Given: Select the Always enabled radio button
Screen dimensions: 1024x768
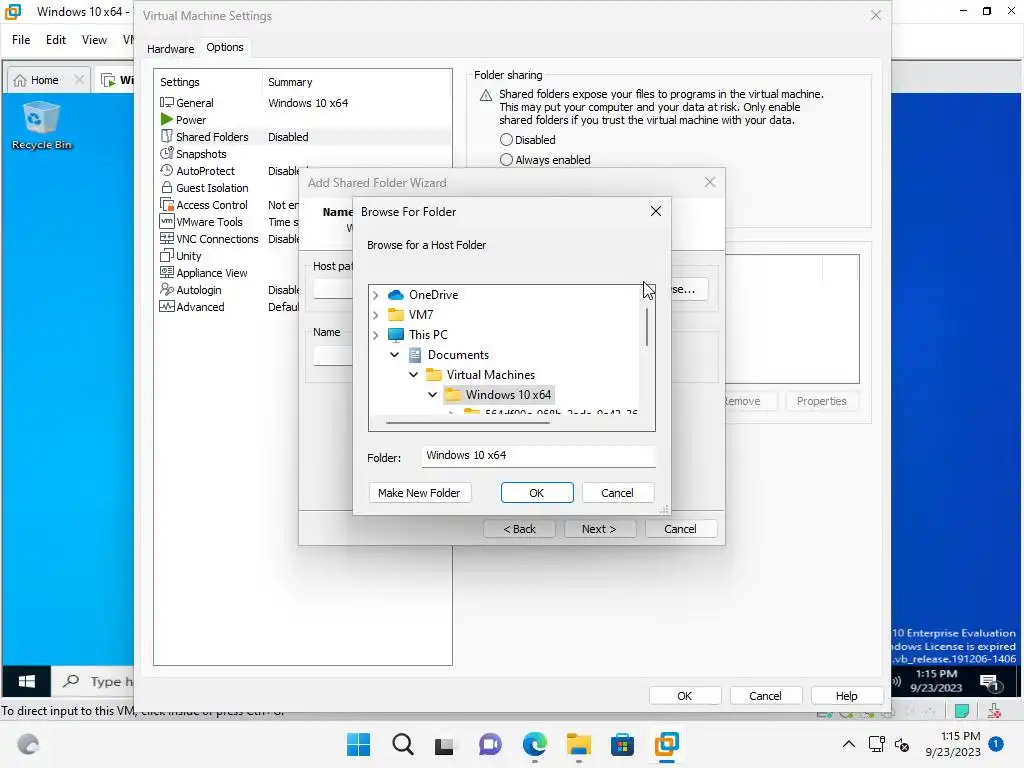Looking at the screenshot, I should pyautogui.click(x=506, y=159).
